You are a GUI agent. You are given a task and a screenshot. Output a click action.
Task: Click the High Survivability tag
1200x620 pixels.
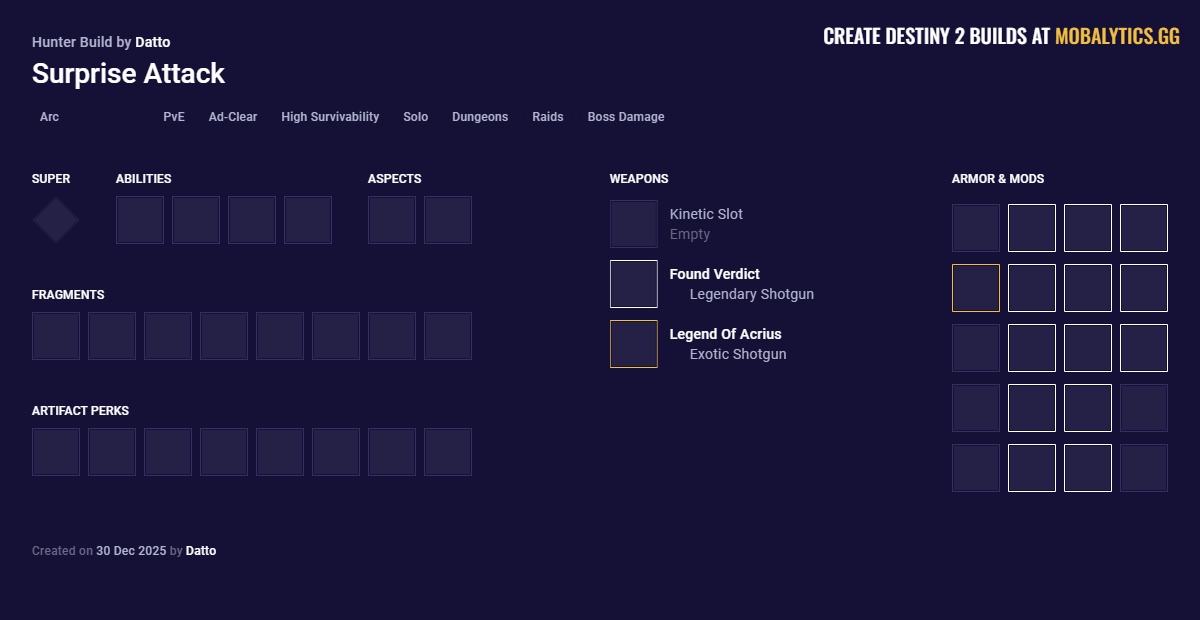[x=330, y=117]
